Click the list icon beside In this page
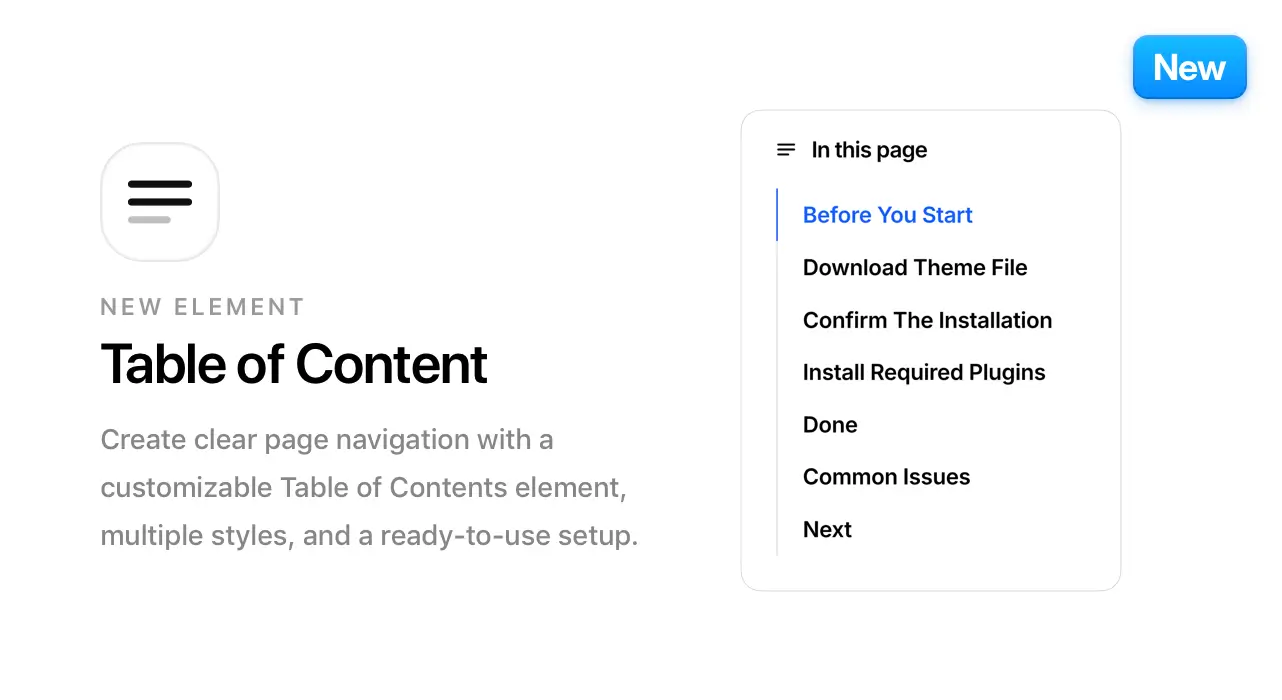The width and height of the screenshot is (1282, 700). 786,150
